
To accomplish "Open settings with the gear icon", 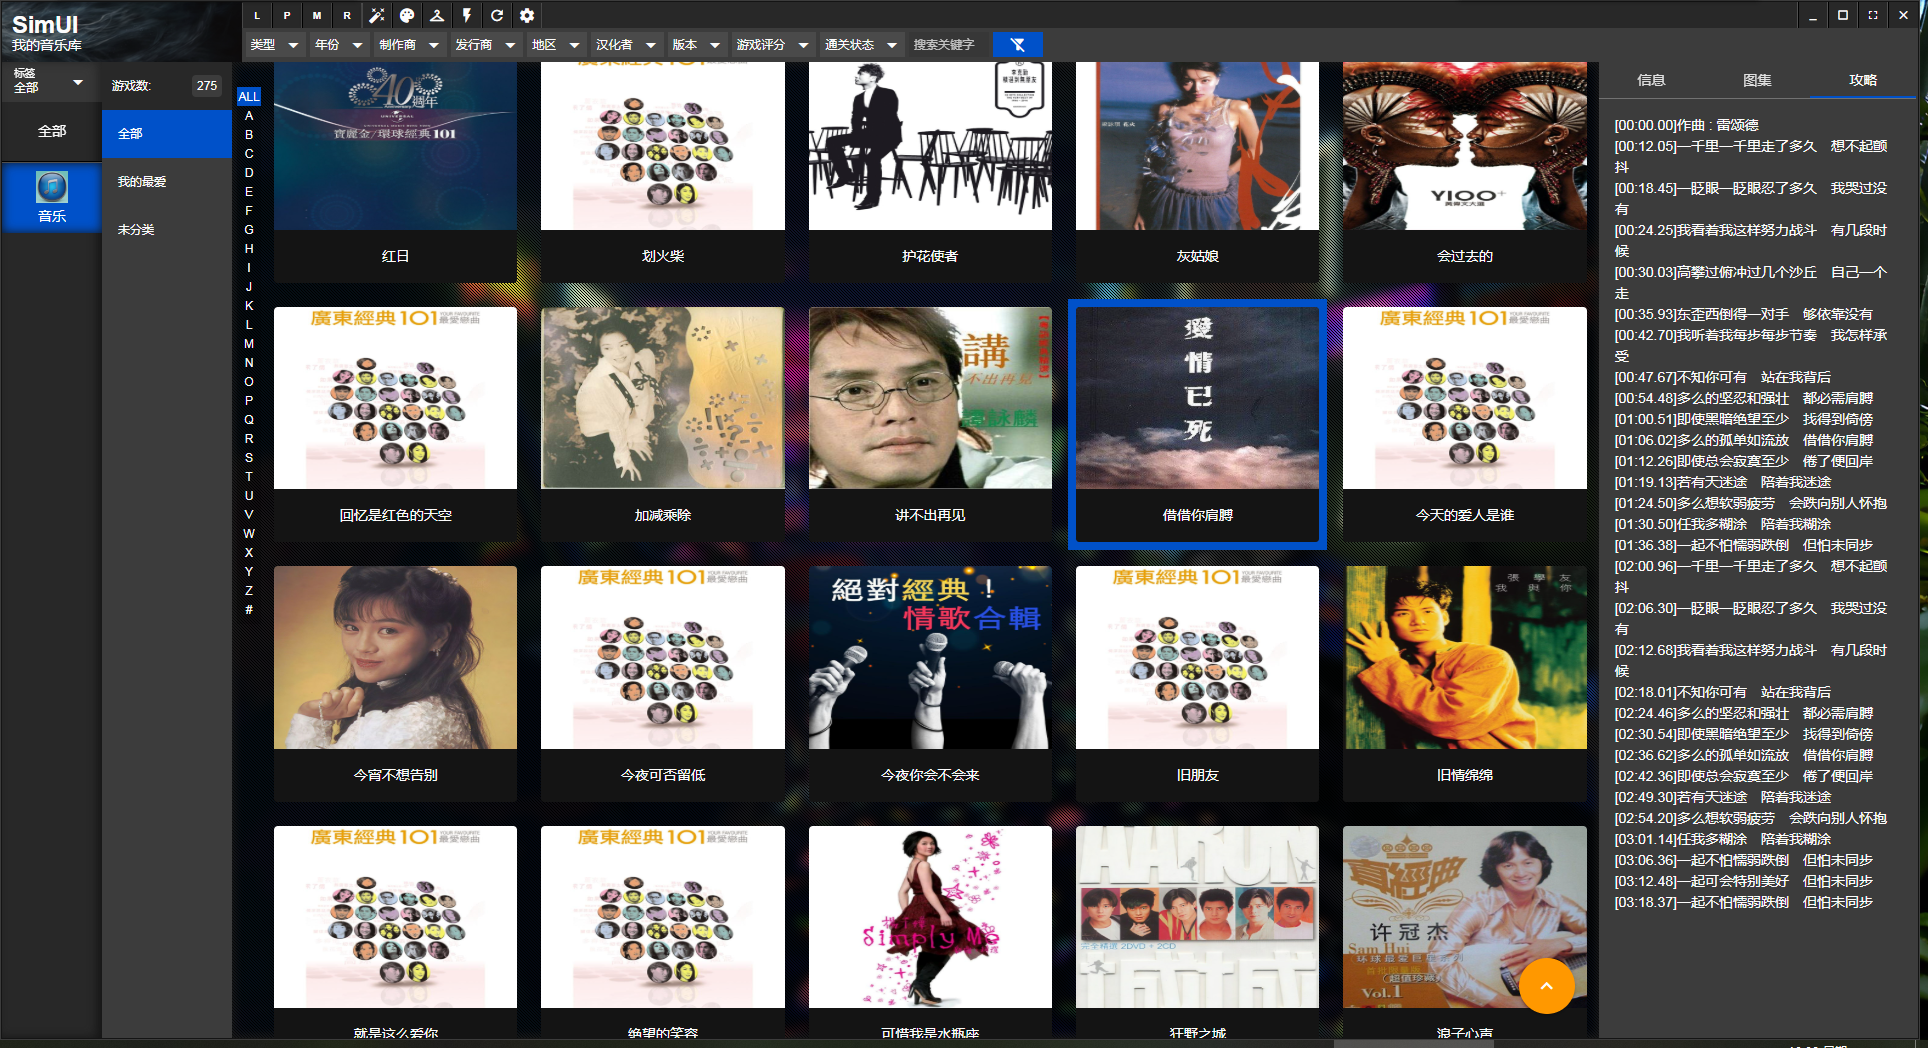I will [x=527, y=15].
